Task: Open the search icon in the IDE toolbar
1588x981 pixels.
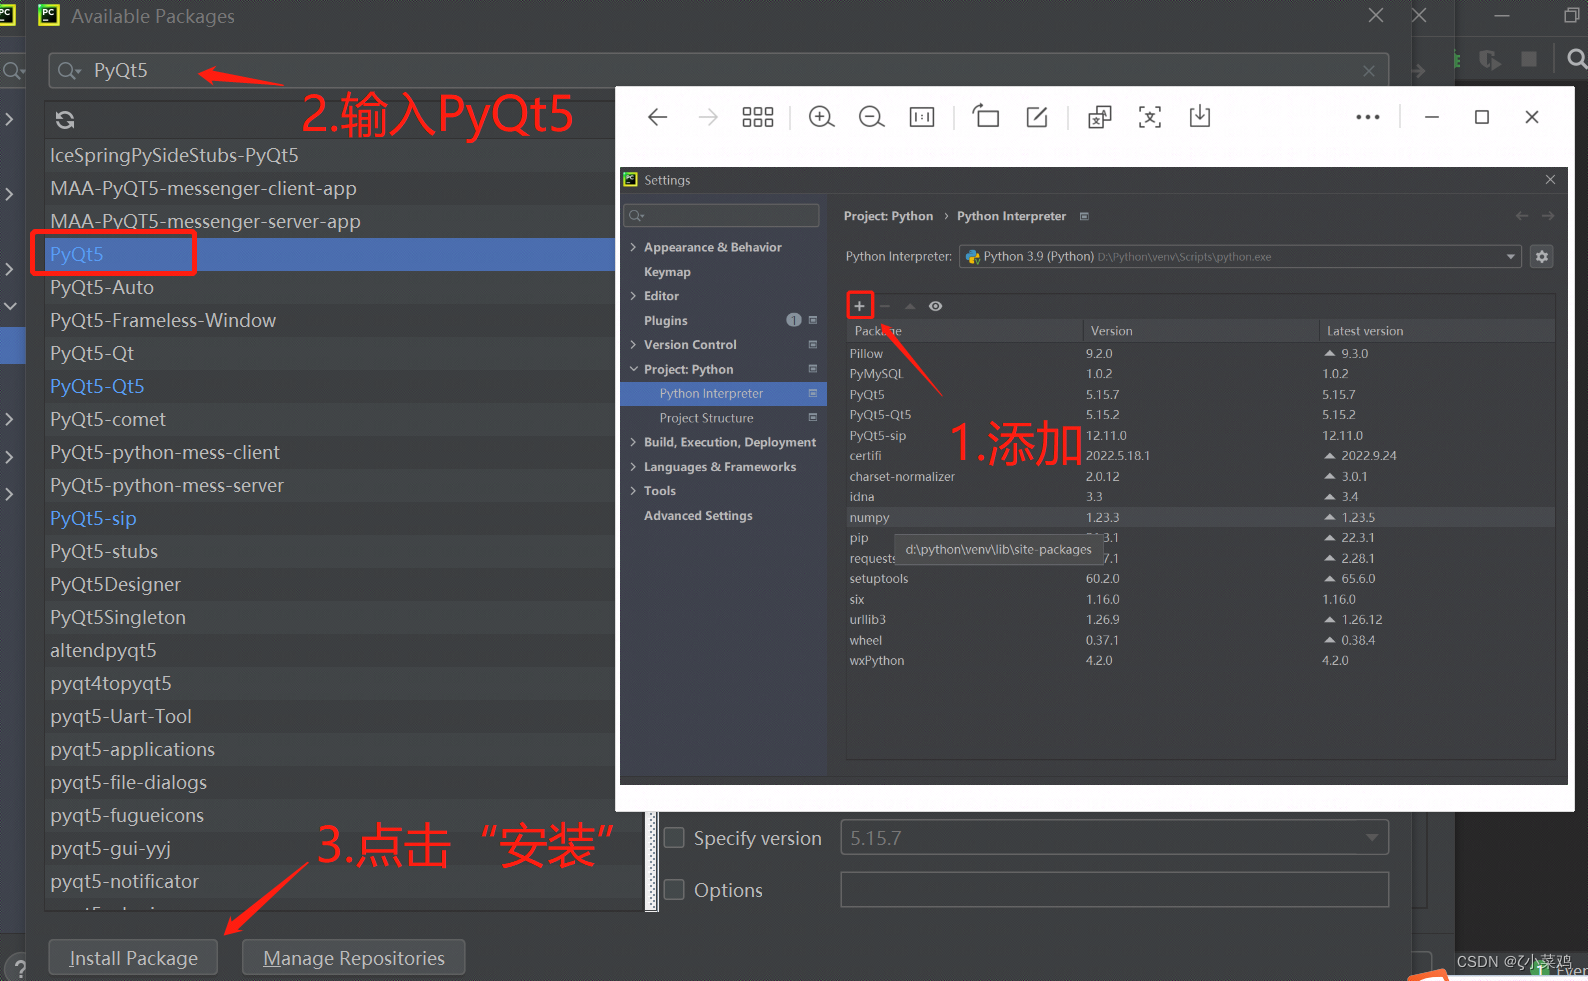Action: (1576, 59)
